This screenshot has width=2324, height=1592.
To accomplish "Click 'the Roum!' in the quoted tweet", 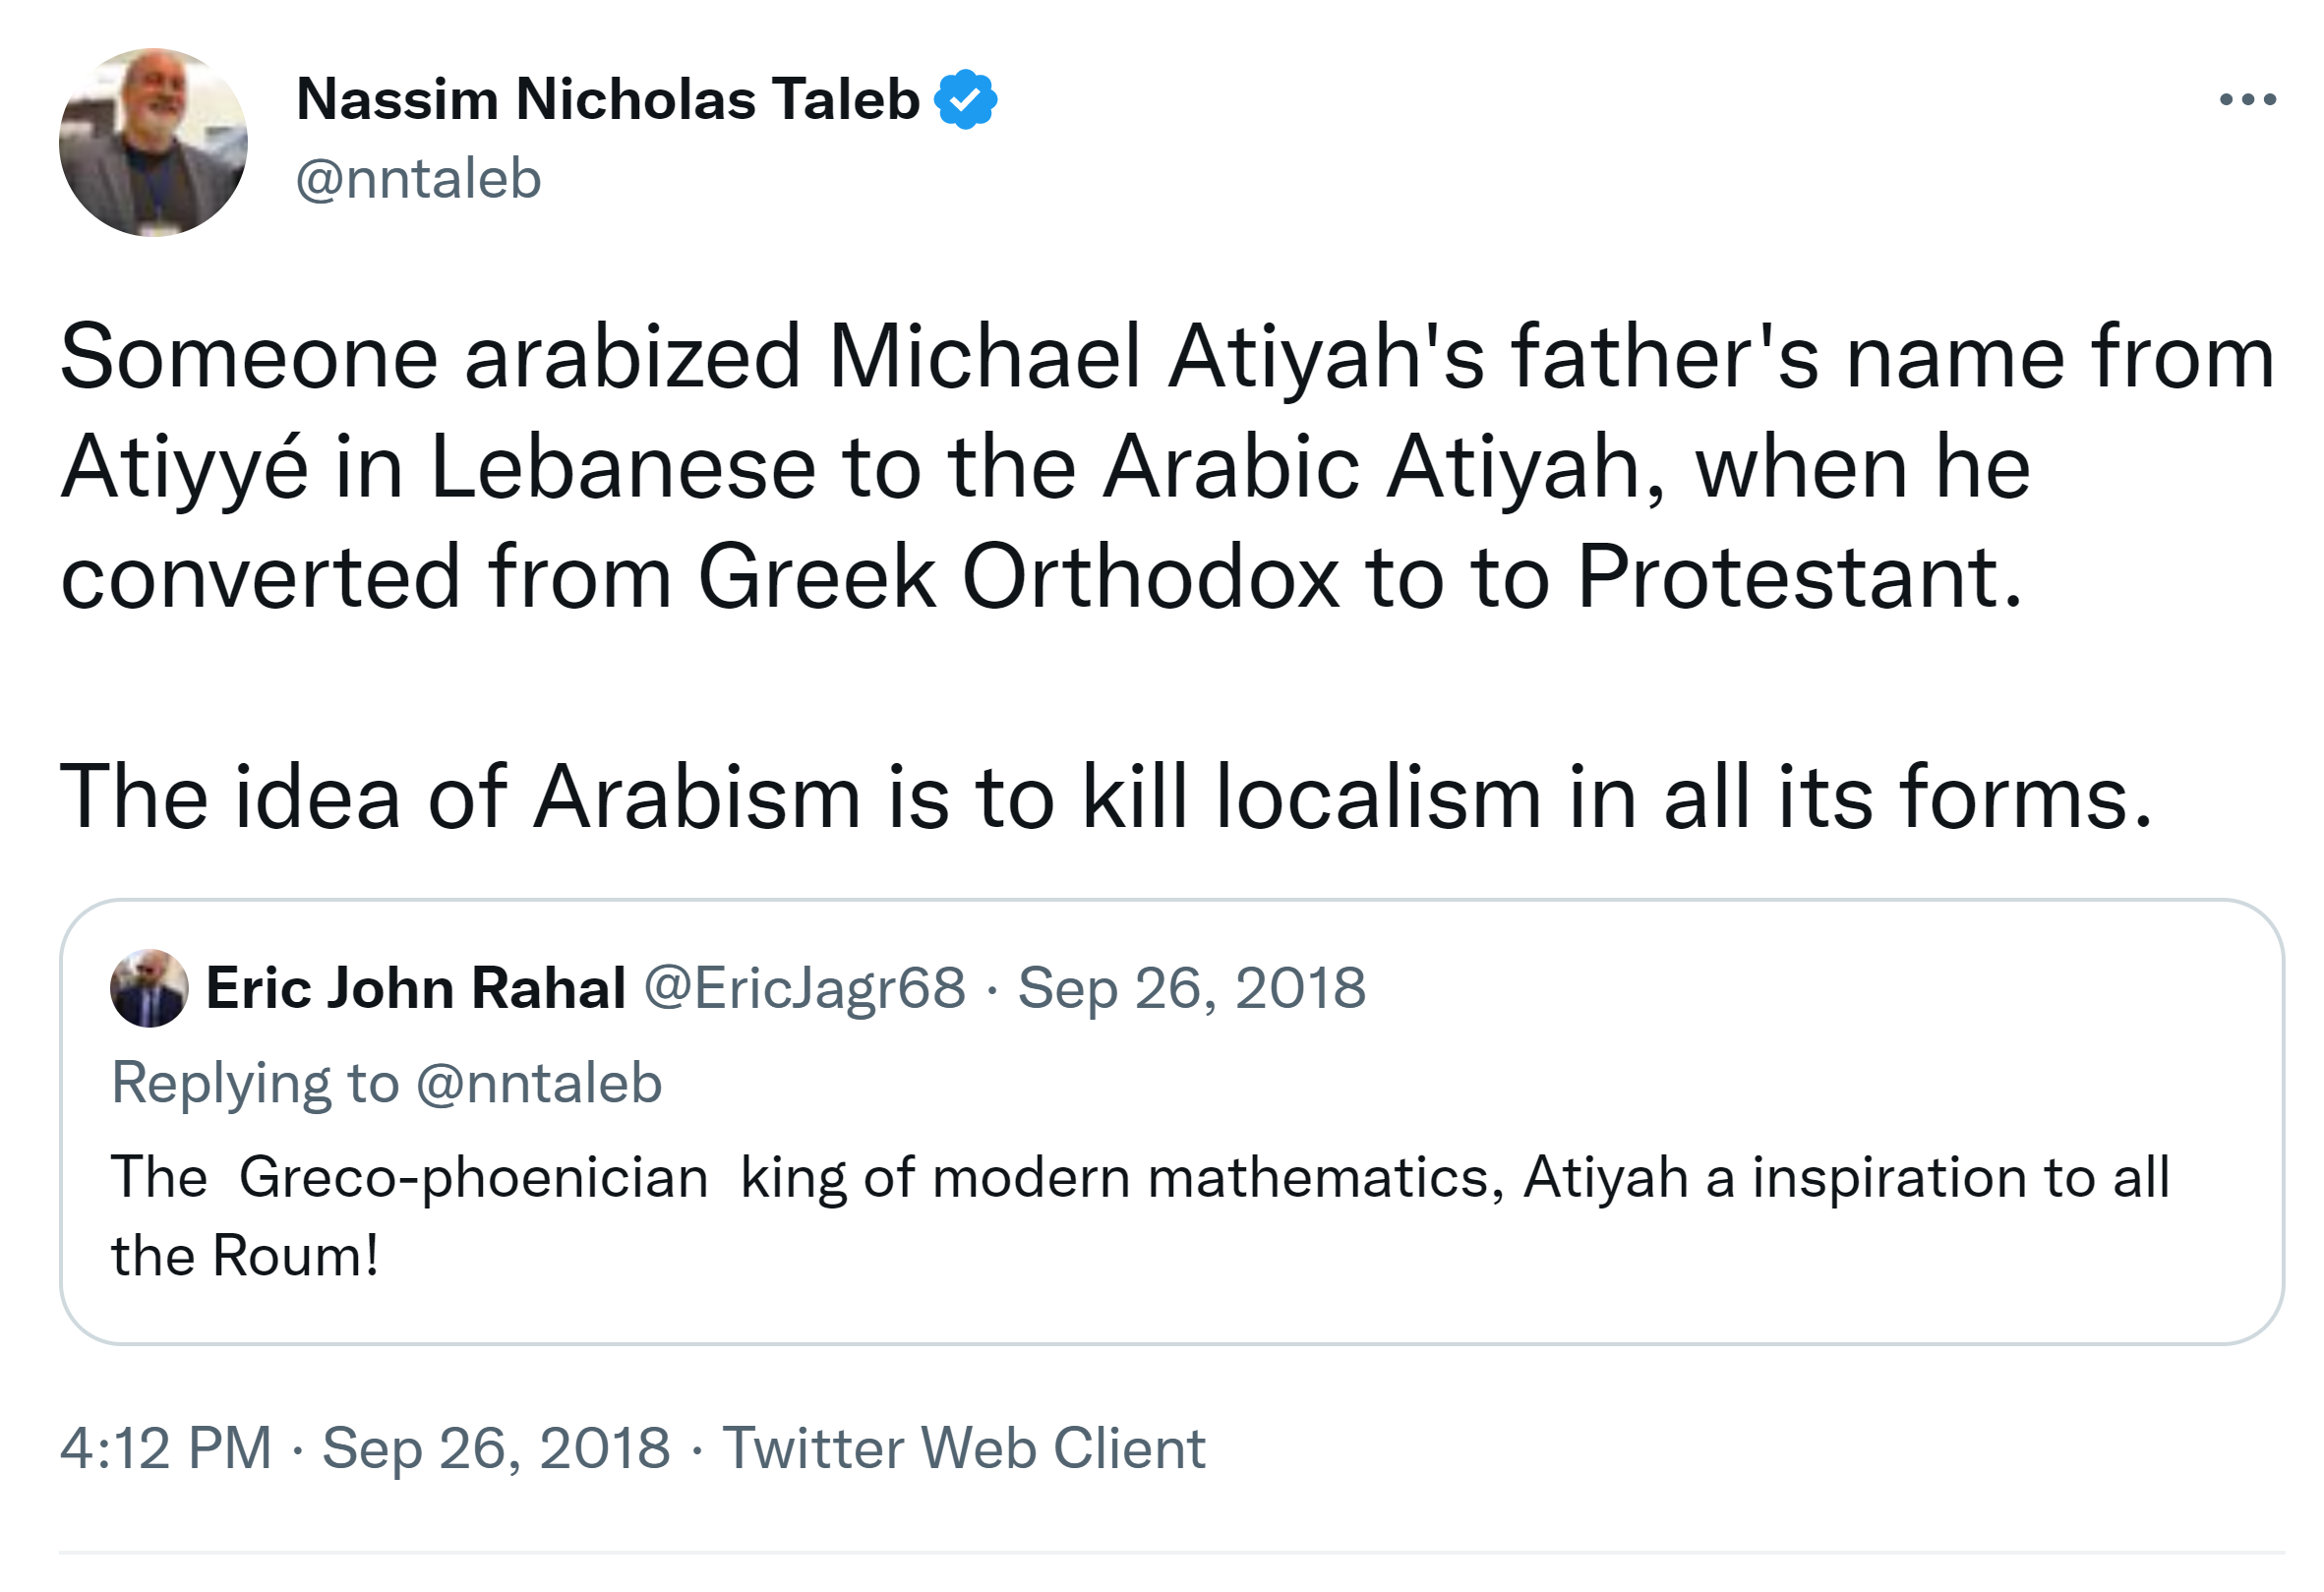I will pos(245,1255).
